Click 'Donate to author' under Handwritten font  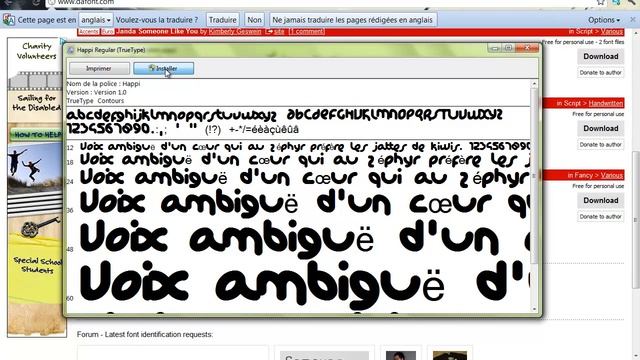(x=600, y=144)
